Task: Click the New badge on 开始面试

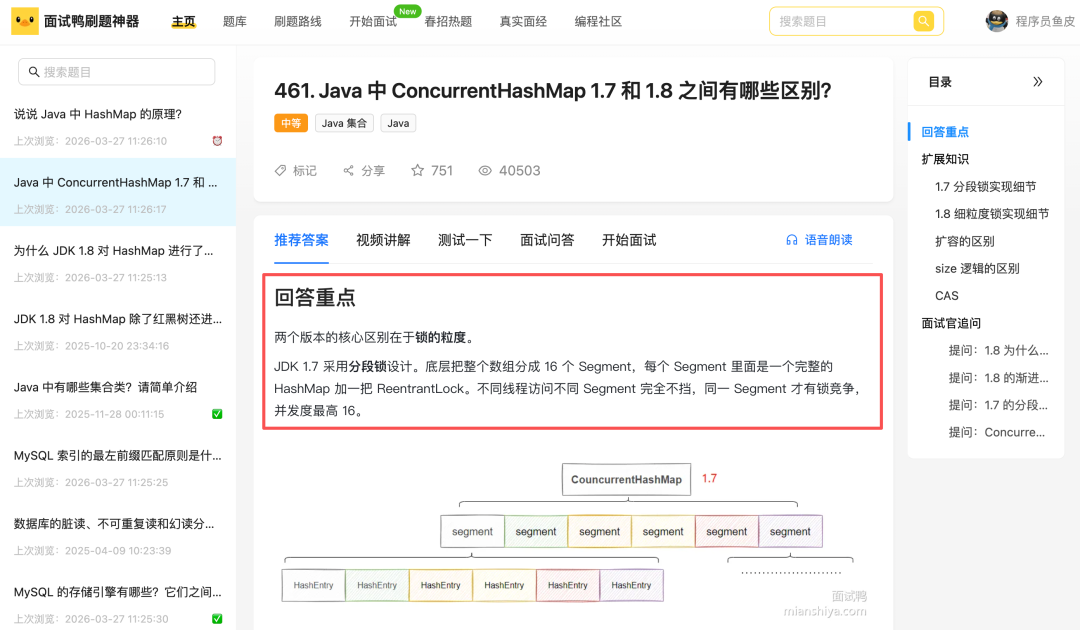Action: (x=407, y=12)
